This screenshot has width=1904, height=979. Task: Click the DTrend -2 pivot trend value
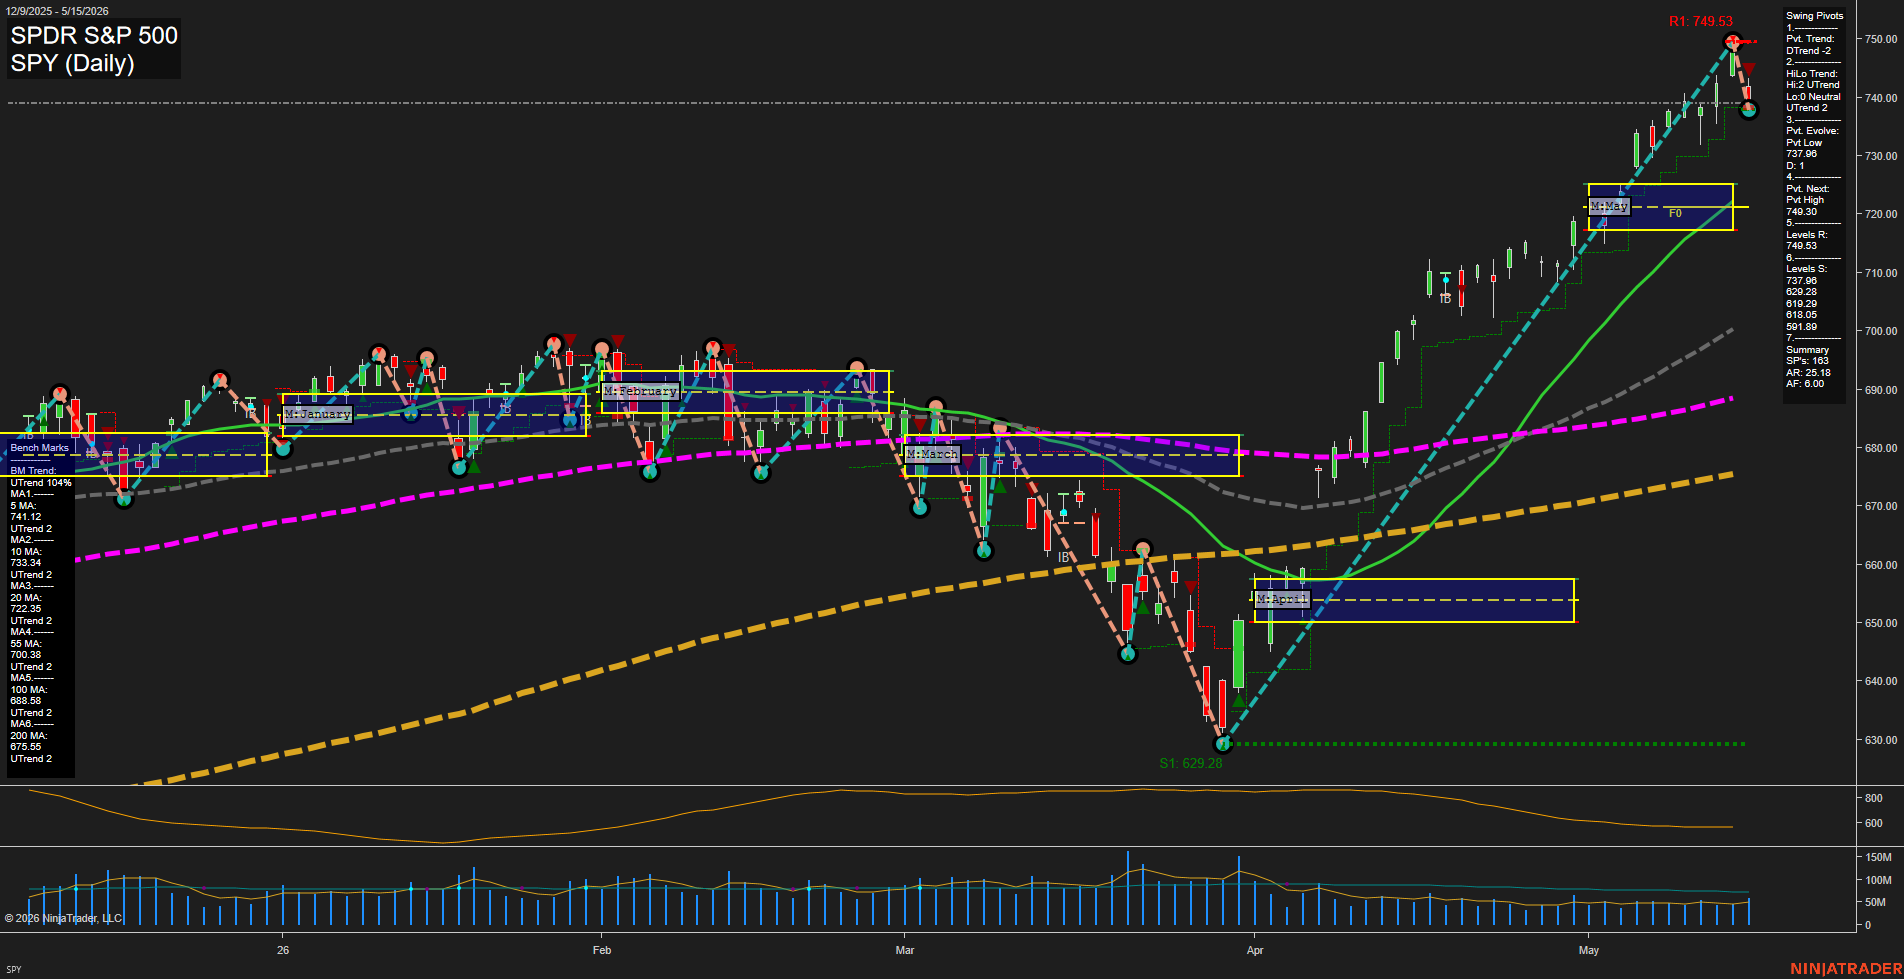pyautogui.click(x=1809, y=51)
